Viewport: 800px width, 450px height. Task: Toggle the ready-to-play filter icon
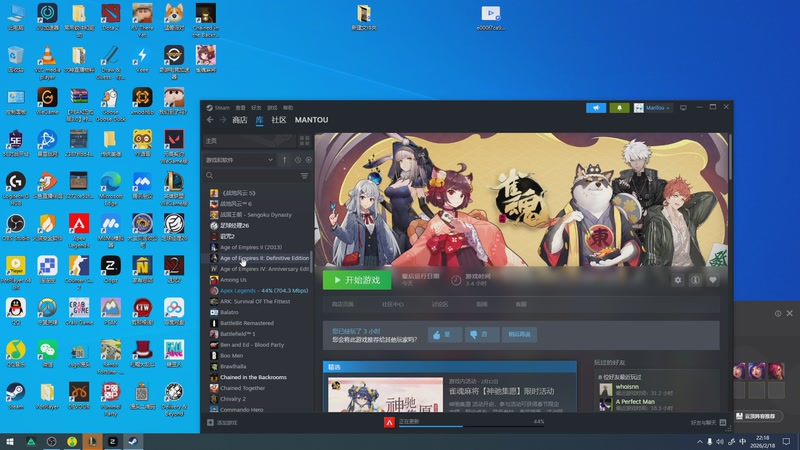(x=308, y=160)
